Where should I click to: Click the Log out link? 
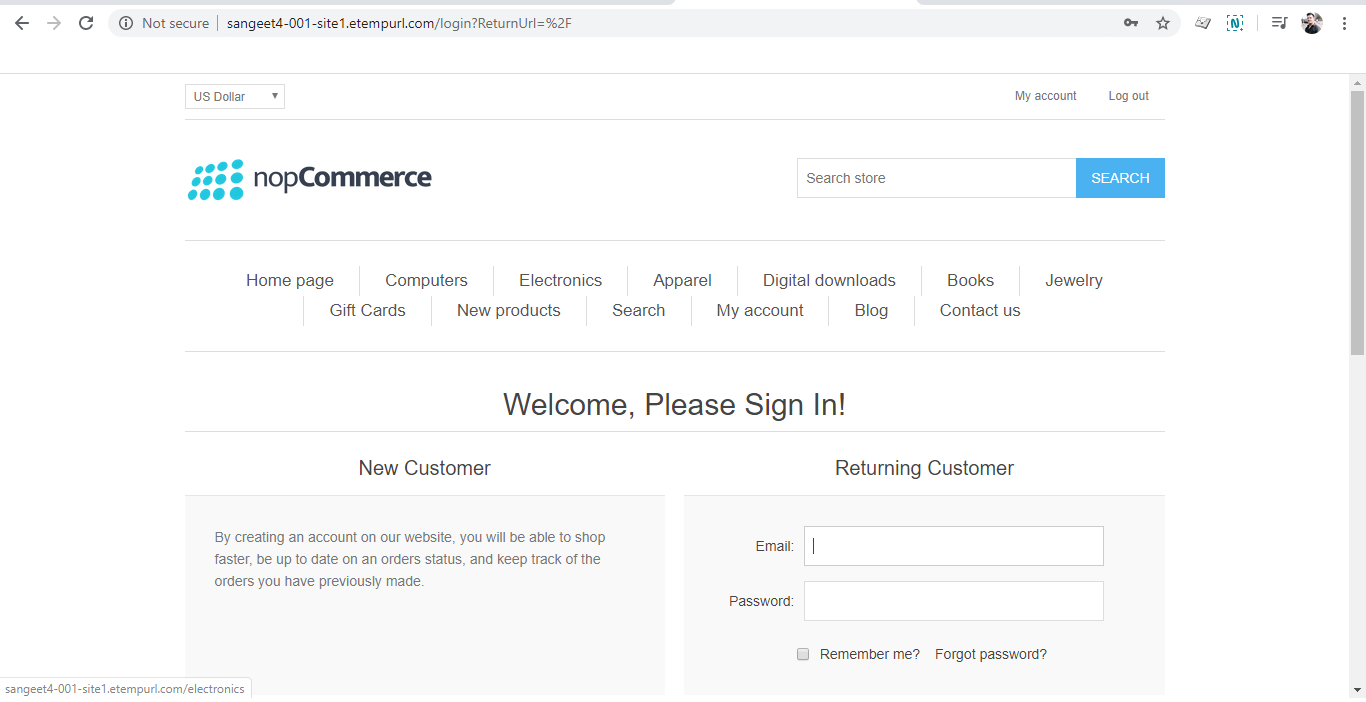[x=1128, y=96]
